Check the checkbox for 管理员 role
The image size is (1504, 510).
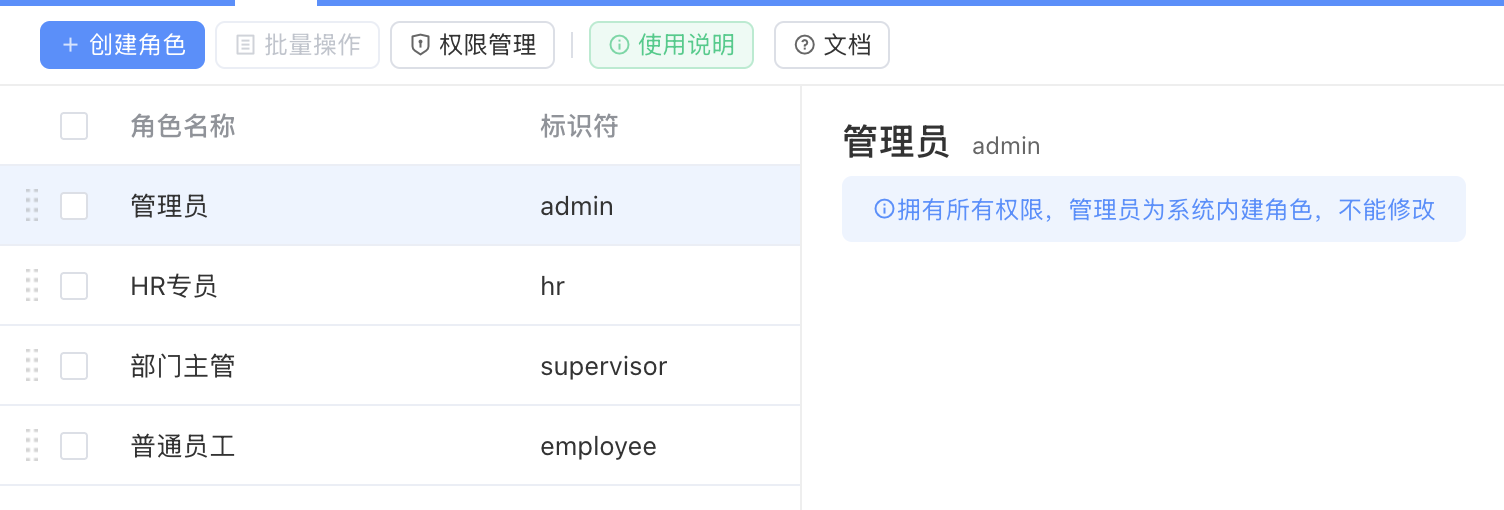tap(74, 206)
